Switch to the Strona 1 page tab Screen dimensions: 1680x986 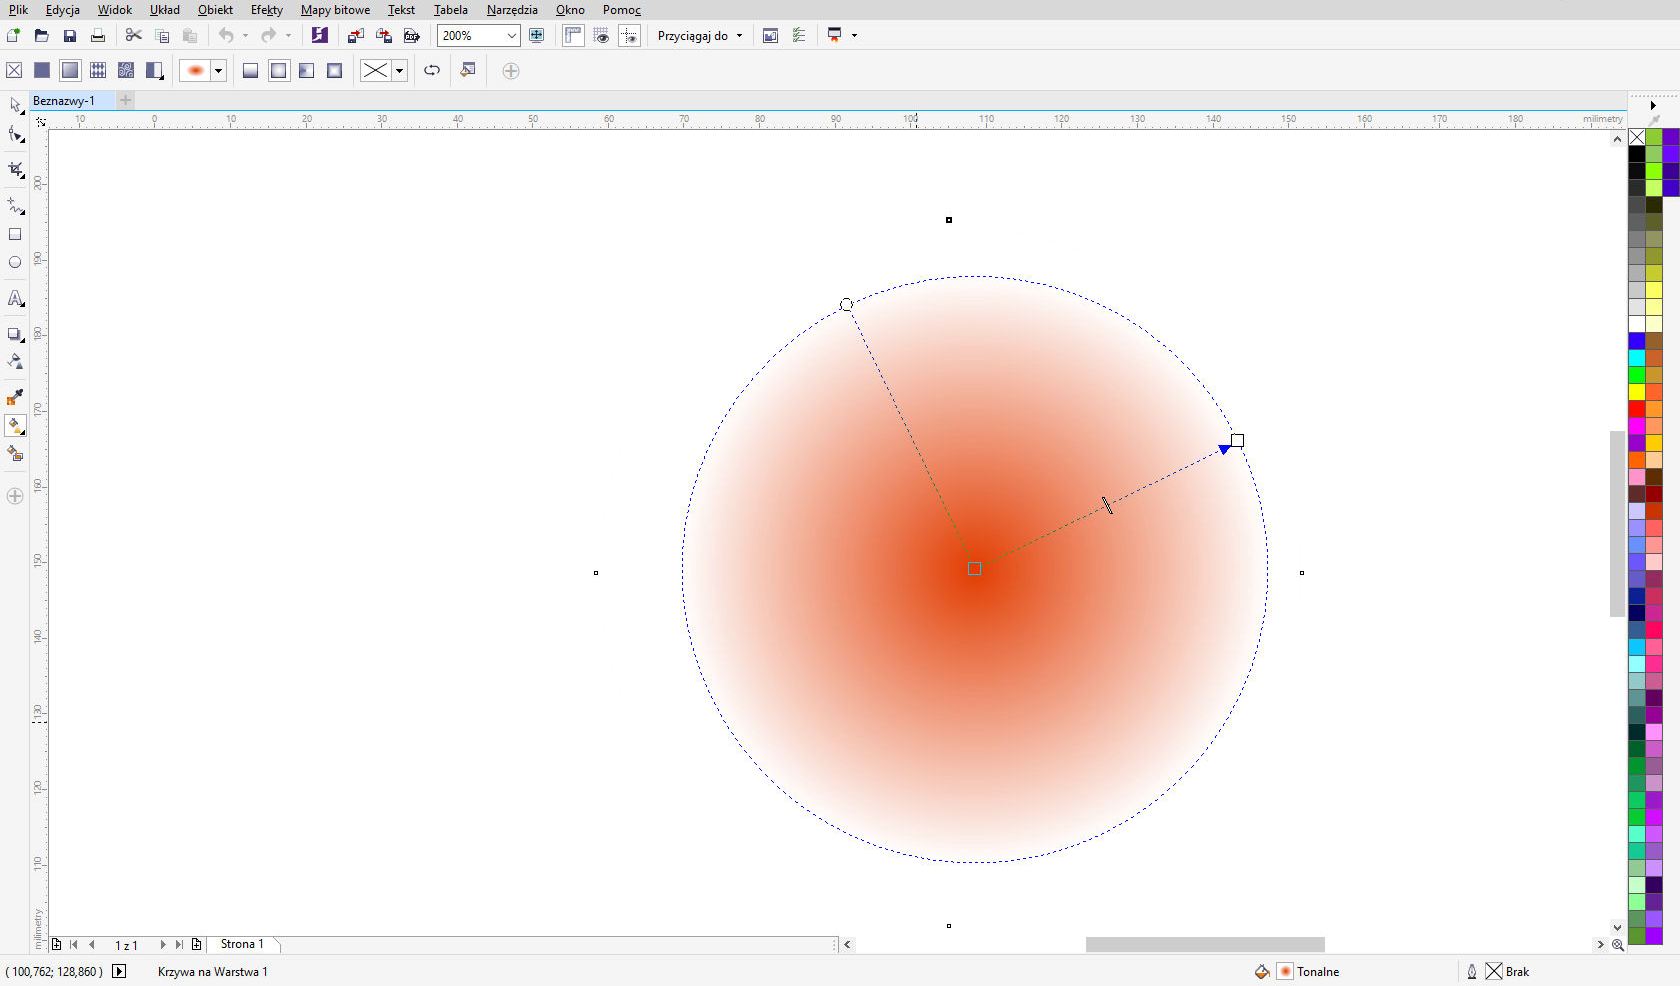(x=242, y=944)
